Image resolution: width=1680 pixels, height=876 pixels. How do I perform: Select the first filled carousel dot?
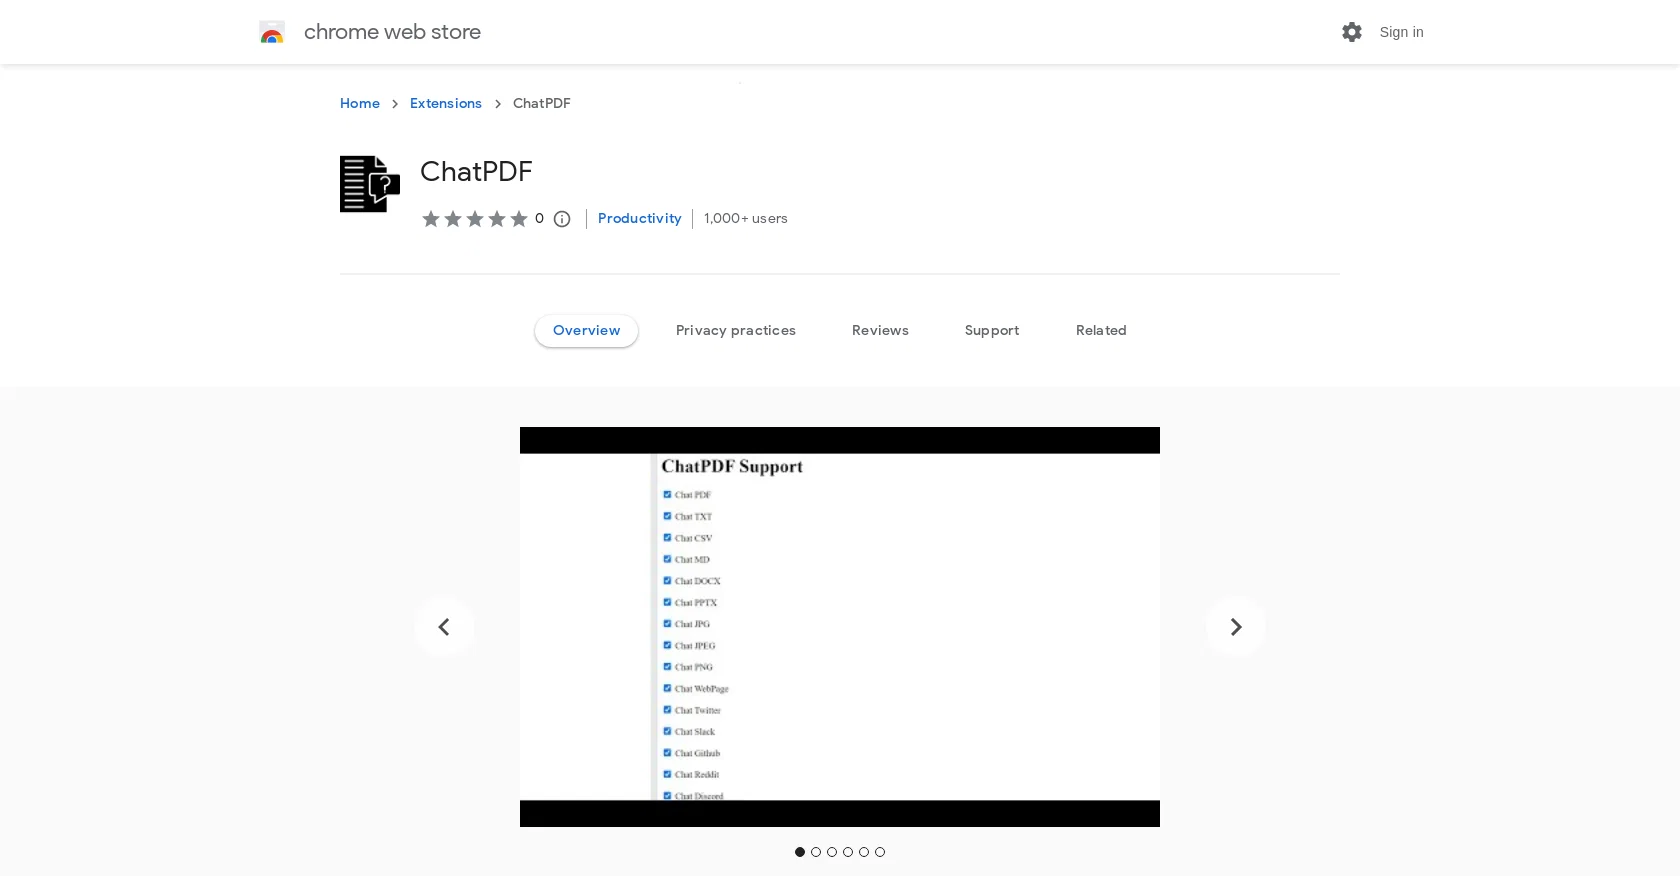pos(800,852)
